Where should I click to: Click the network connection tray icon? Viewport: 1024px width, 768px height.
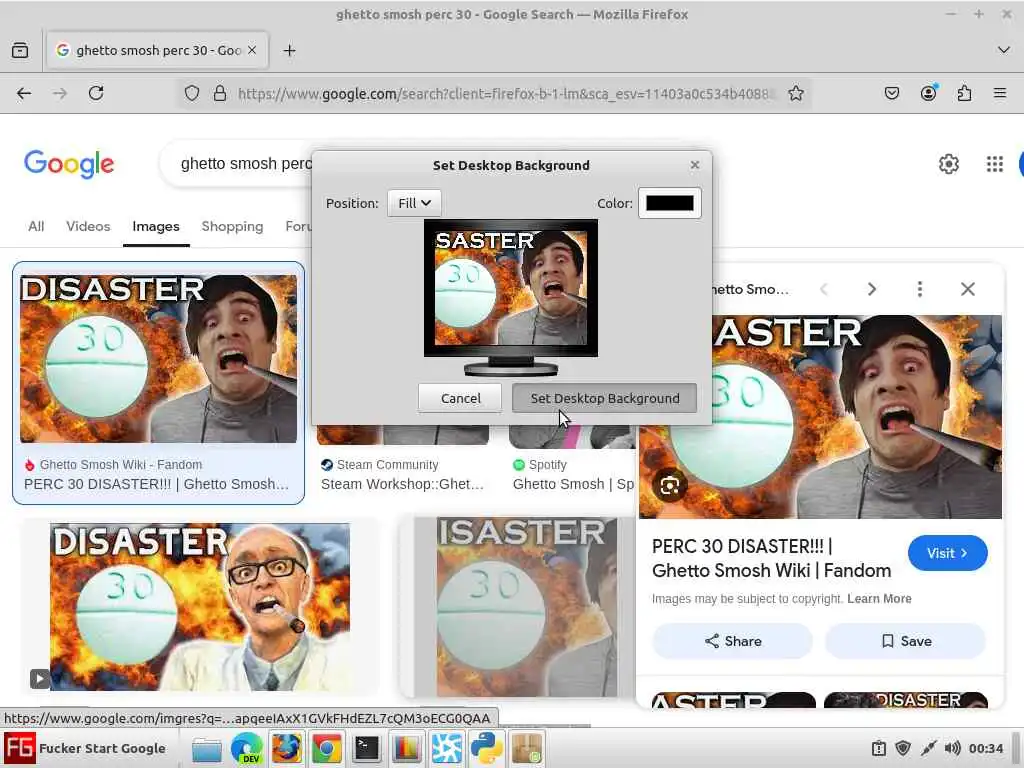pos(928,748)
